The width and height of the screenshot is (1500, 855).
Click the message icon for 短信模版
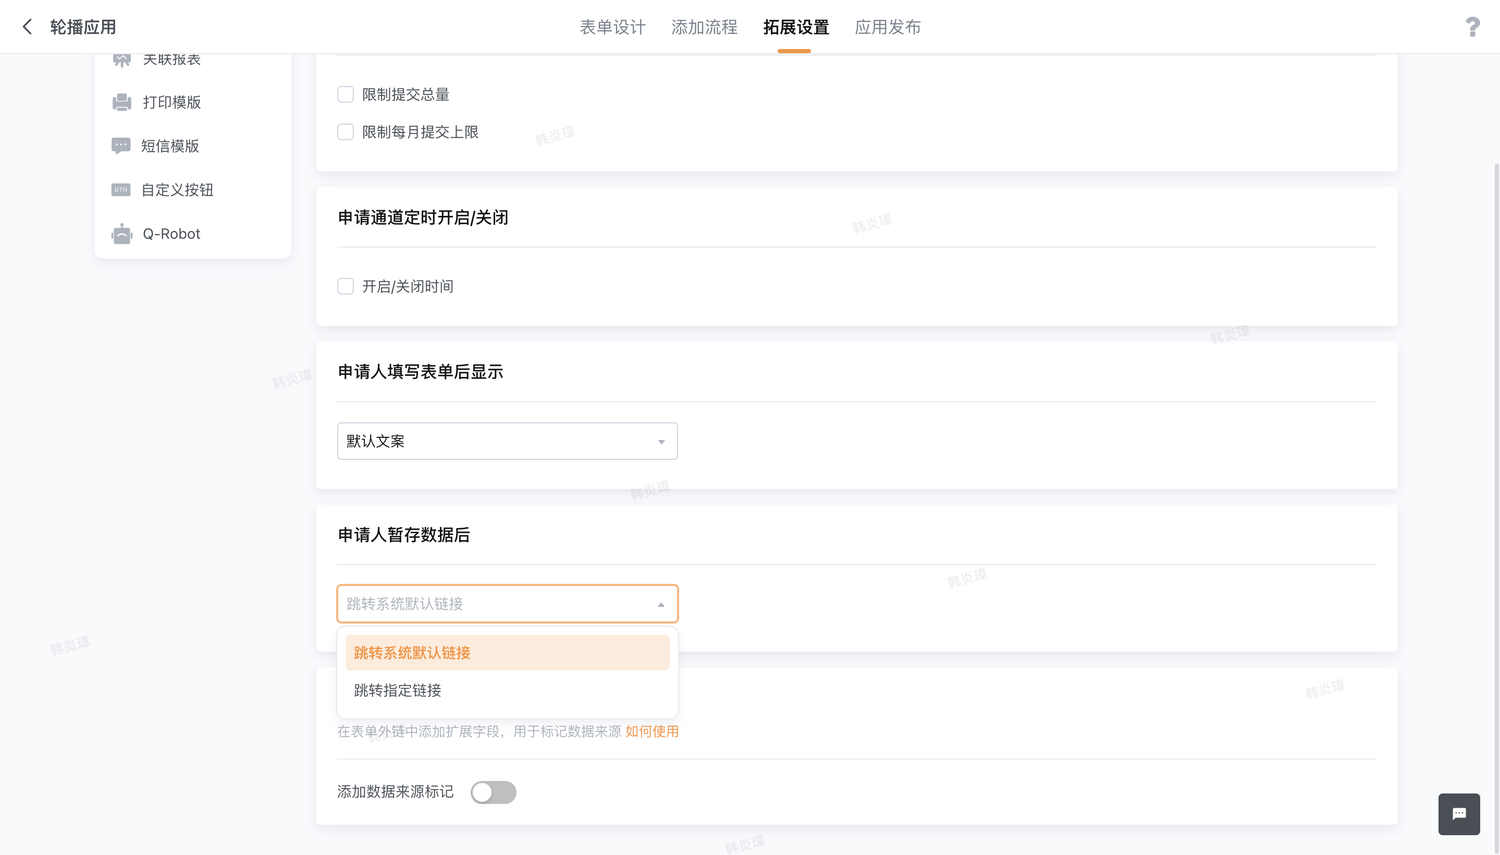[x=121, y=146]
